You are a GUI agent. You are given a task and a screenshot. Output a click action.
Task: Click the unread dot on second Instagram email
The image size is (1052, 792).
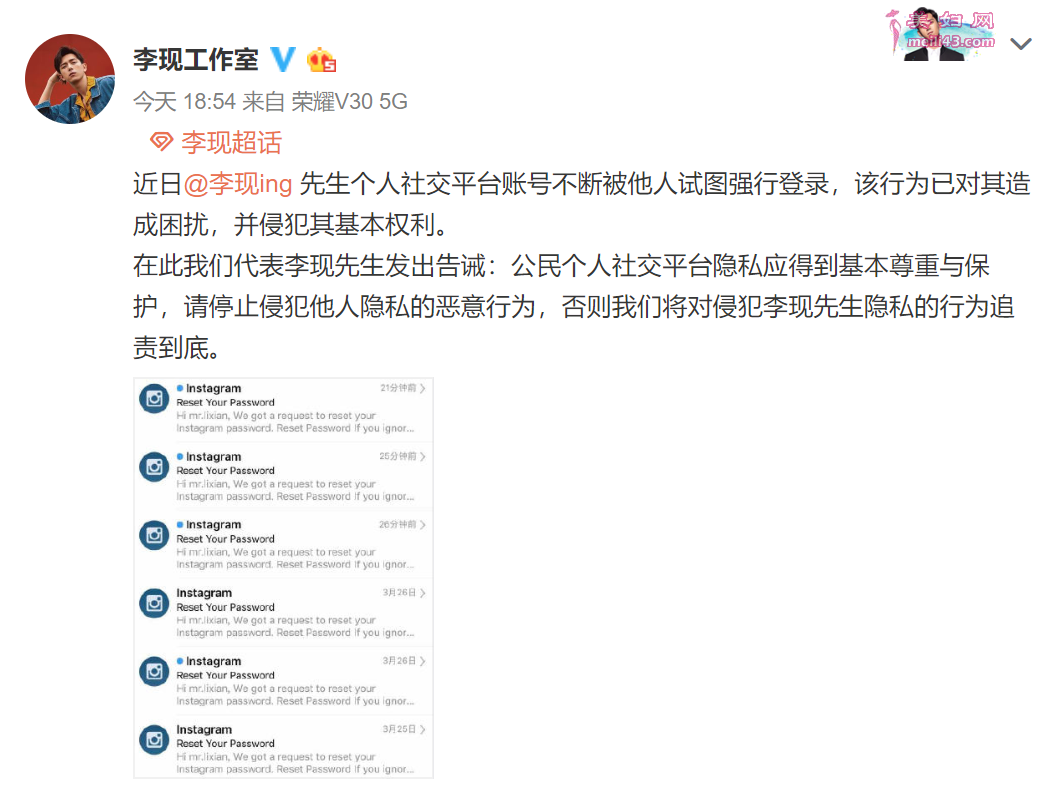click(x=180, y=456)
